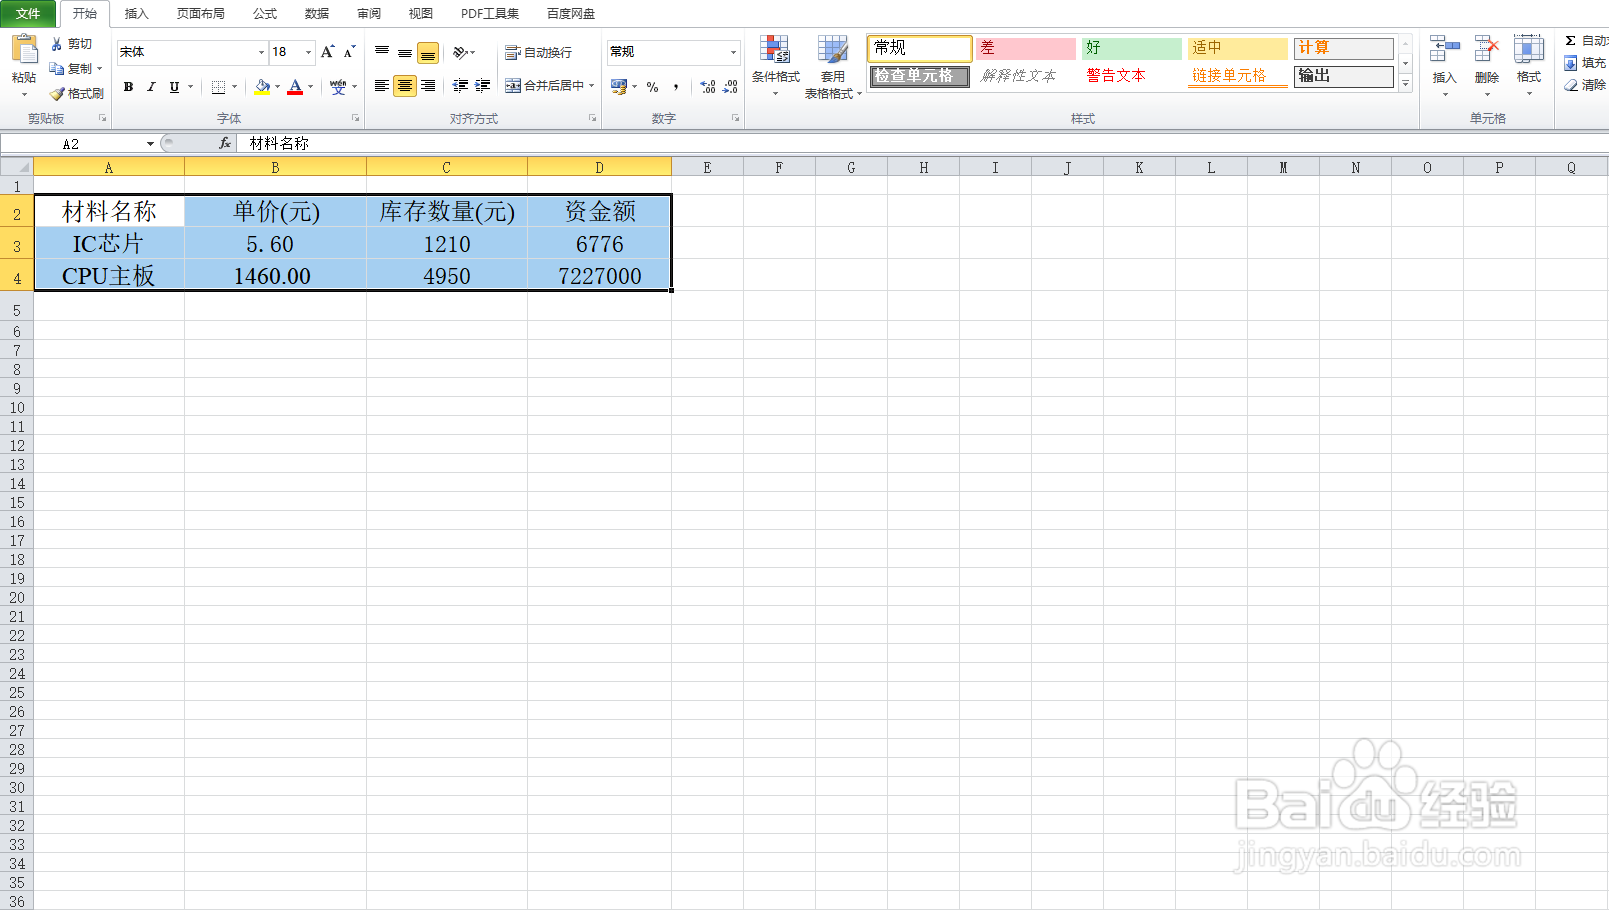The image size is (1609, 910).
Task: Expand the font color dropdown arrow
Action: (311, 87)
